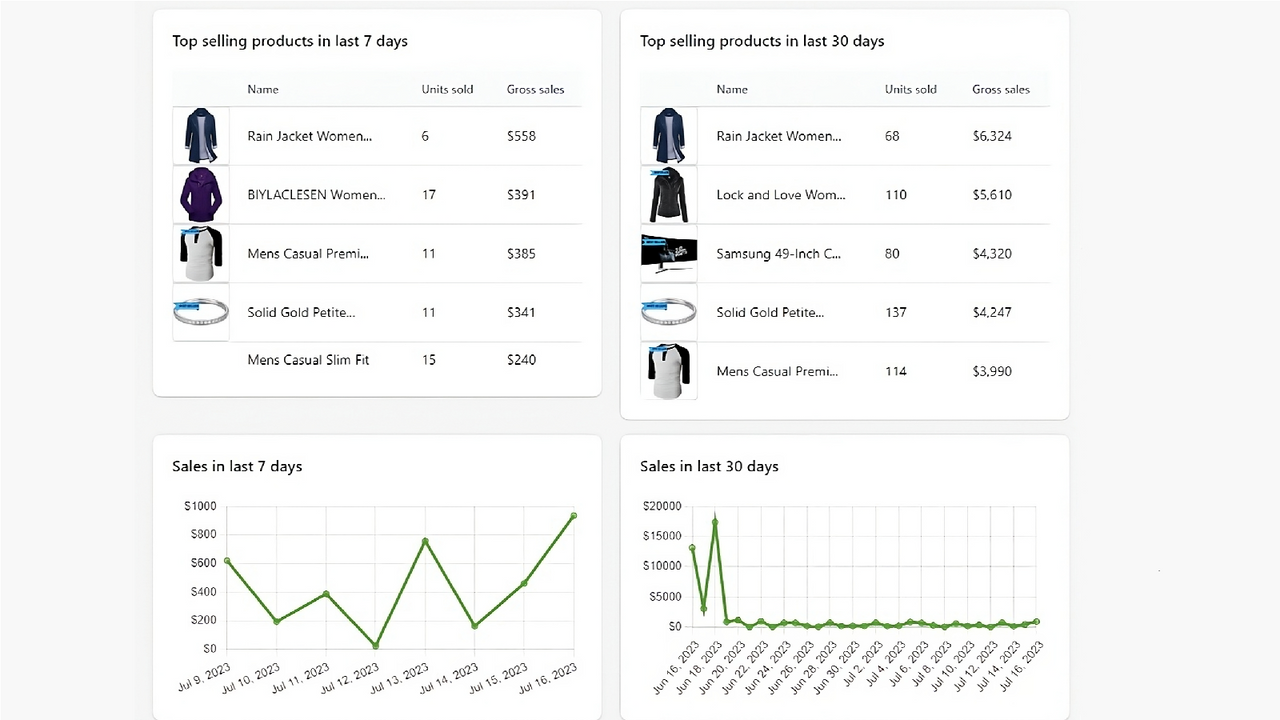1280x720 pixels.
Task: Click Jun 16 first point on 30 days chart
Action: 692,548
